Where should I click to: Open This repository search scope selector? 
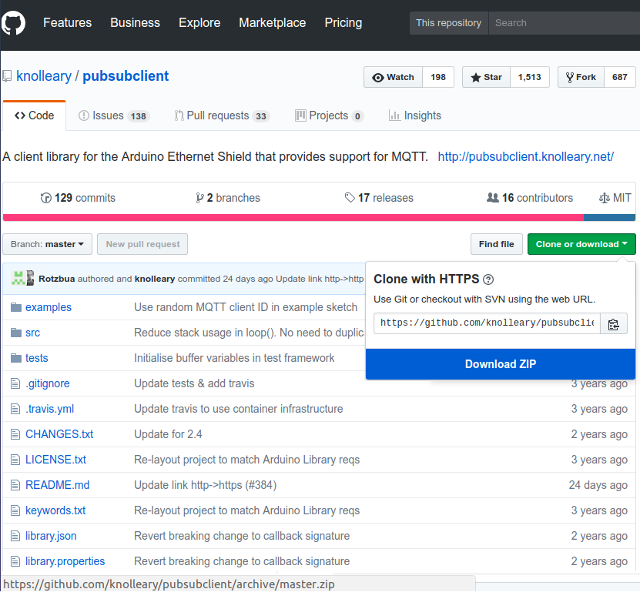click(x=449, y=23)
